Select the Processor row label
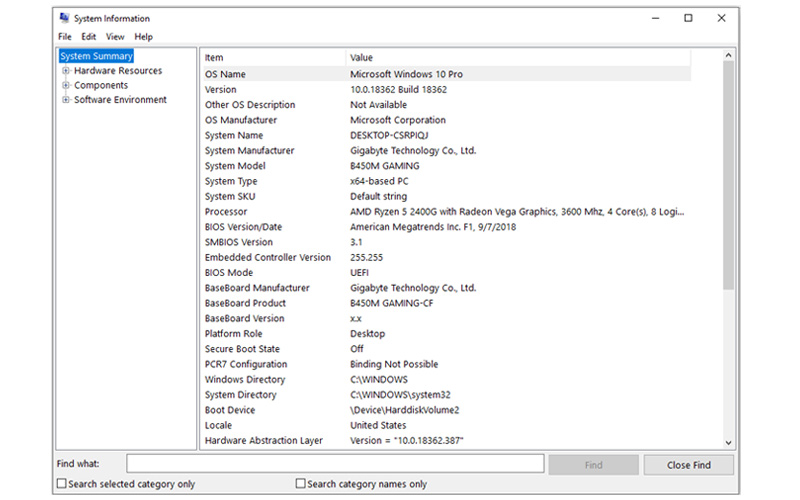The height and width of the screenshot is (500, 800). (226, 212)
